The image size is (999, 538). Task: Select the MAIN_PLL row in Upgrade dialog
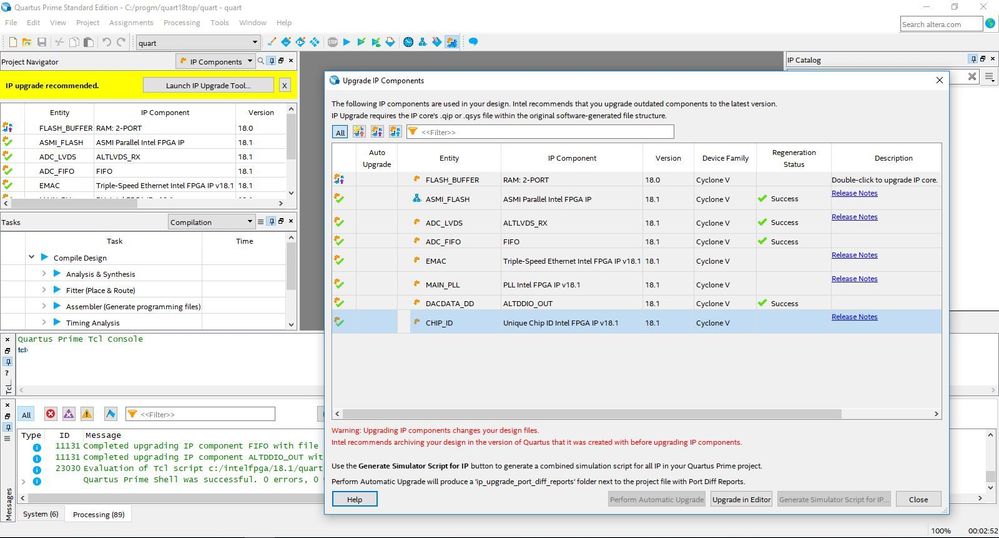tap(636, 284)
